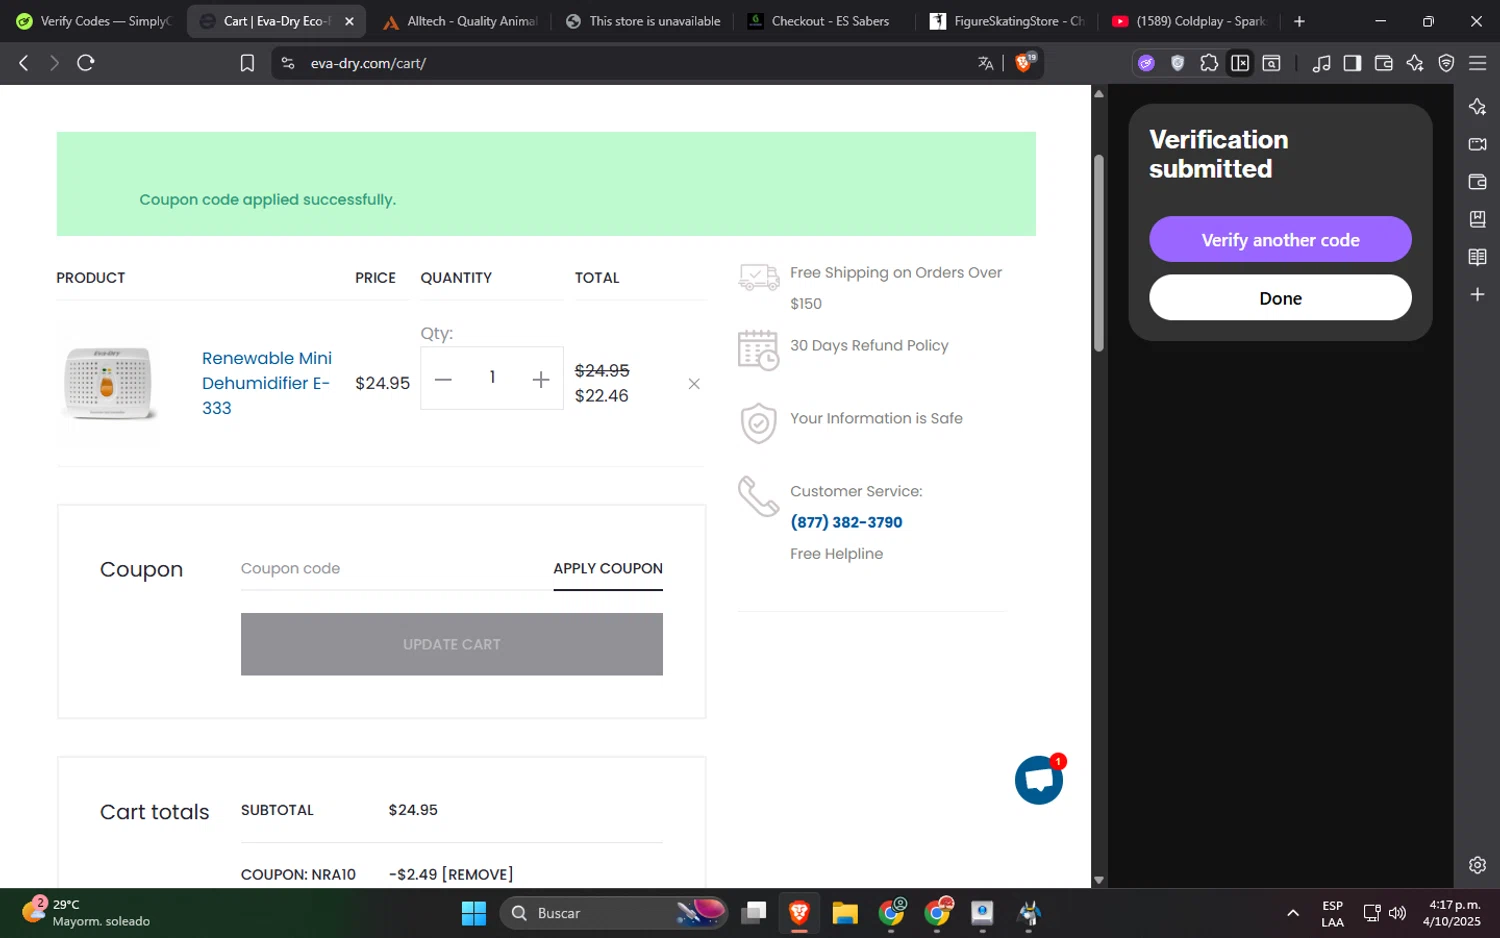Remove the NRA10 coupon
This screenshot has height=938, width=1500.
(477, 874)
